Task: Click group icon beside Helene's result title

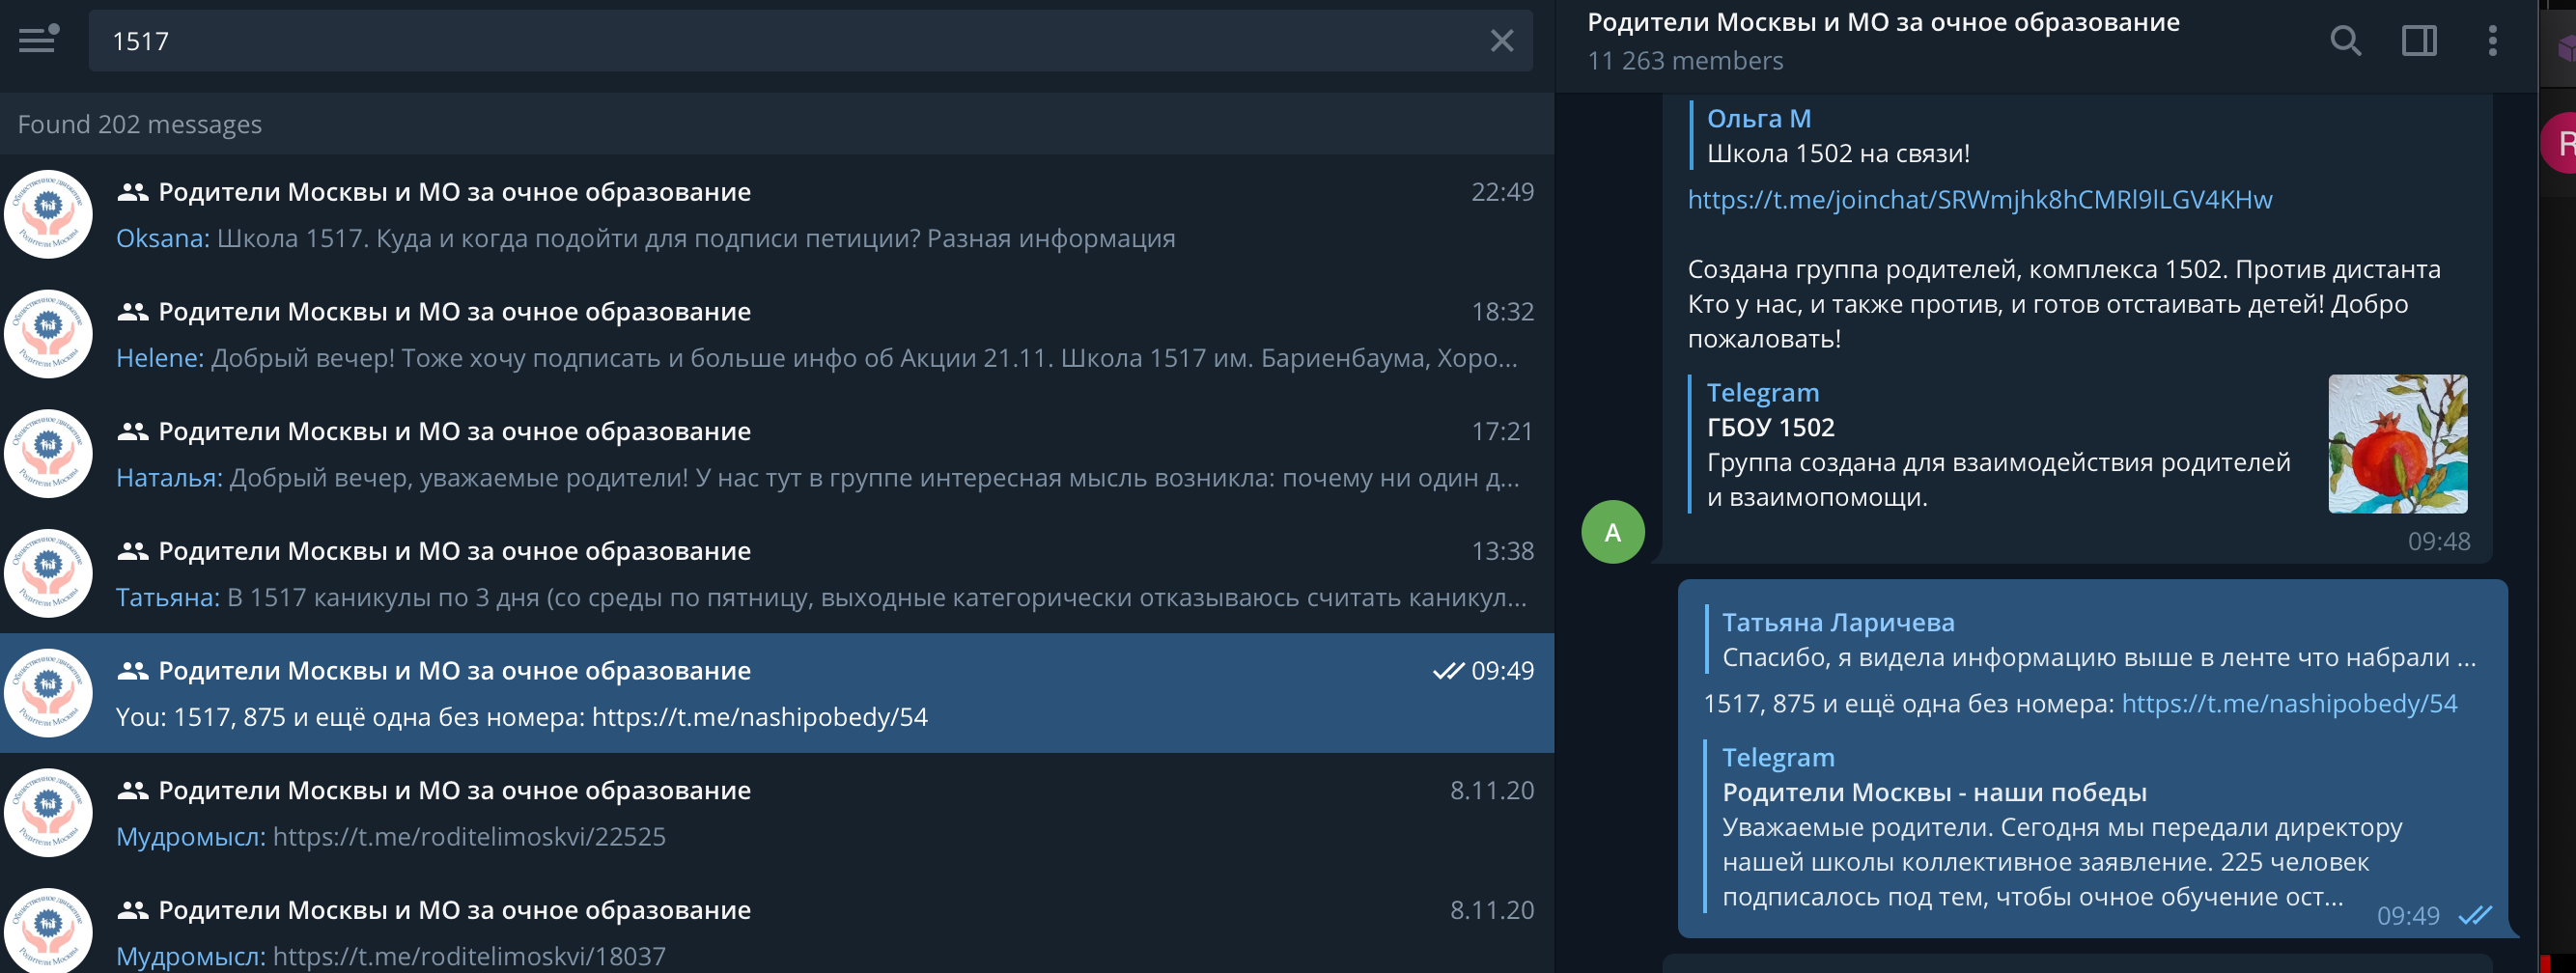Action: [133, 312]
